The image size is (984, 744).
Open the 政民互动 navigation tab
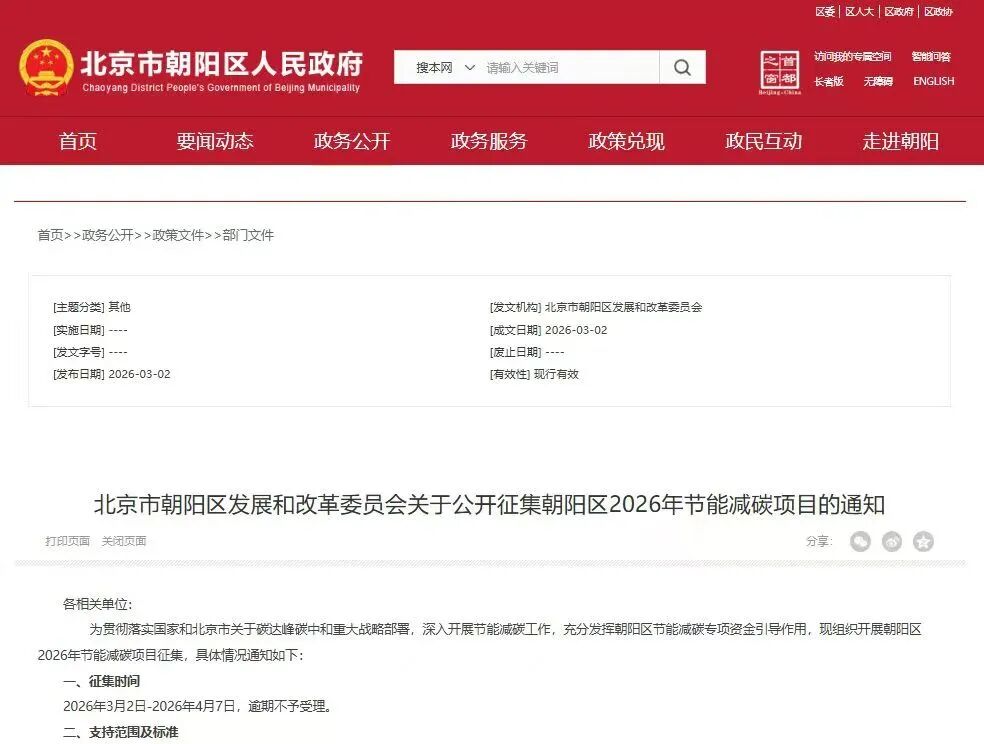[x=763, y=141]
